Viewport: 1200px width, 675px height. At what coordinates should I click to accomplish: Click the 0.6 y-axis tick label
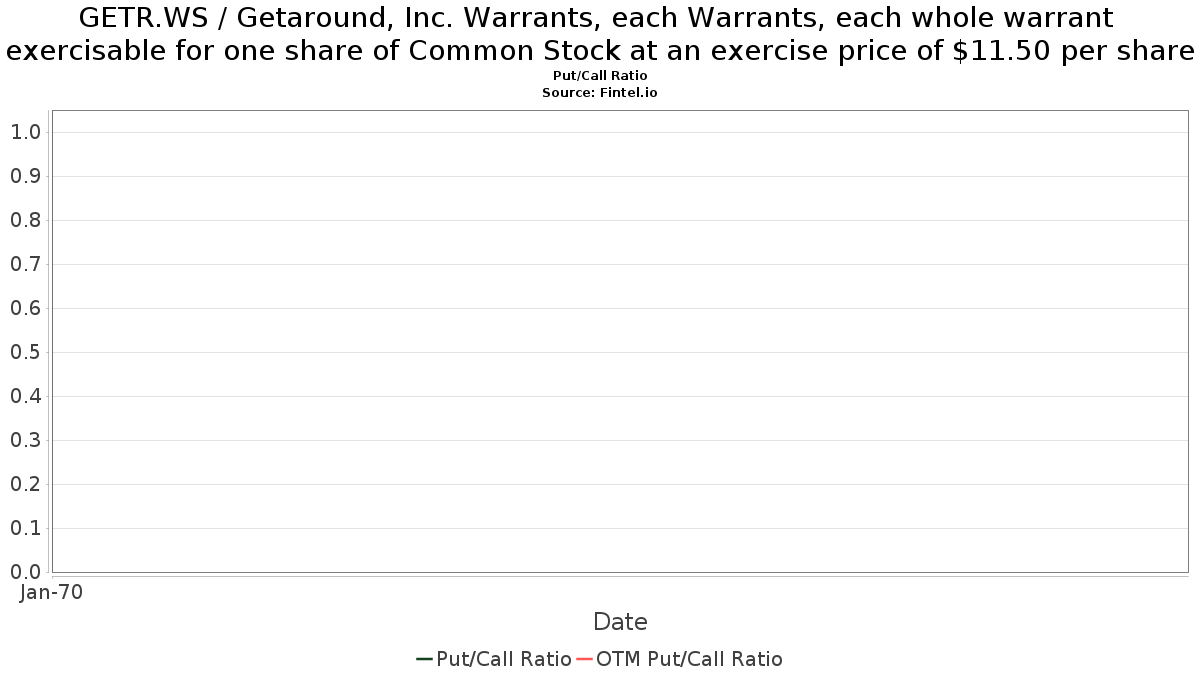[x=25, y=308]
